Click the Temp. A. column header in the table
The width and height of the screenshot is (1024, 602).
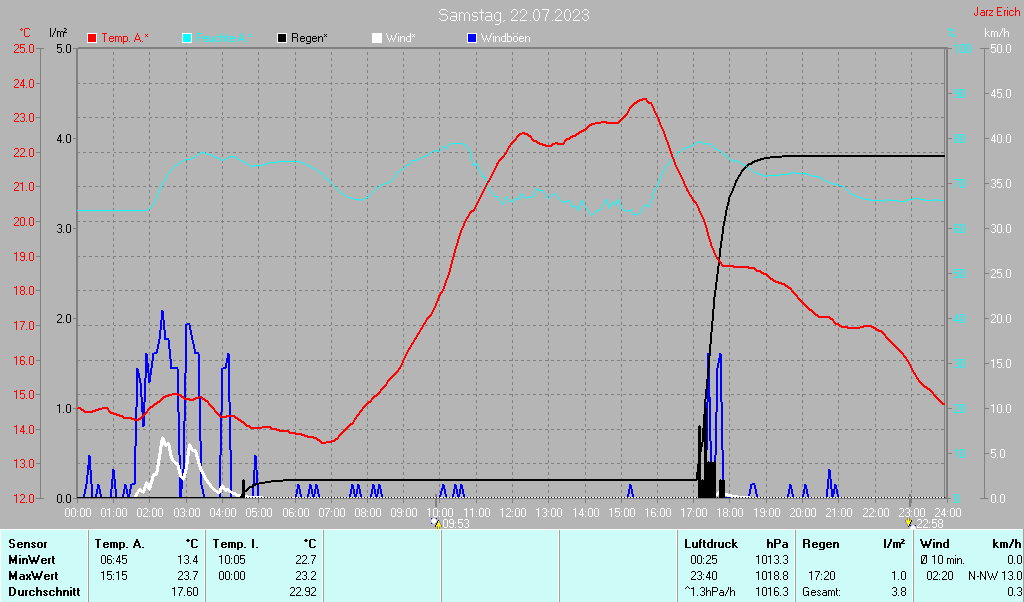[x=120, y=544]
